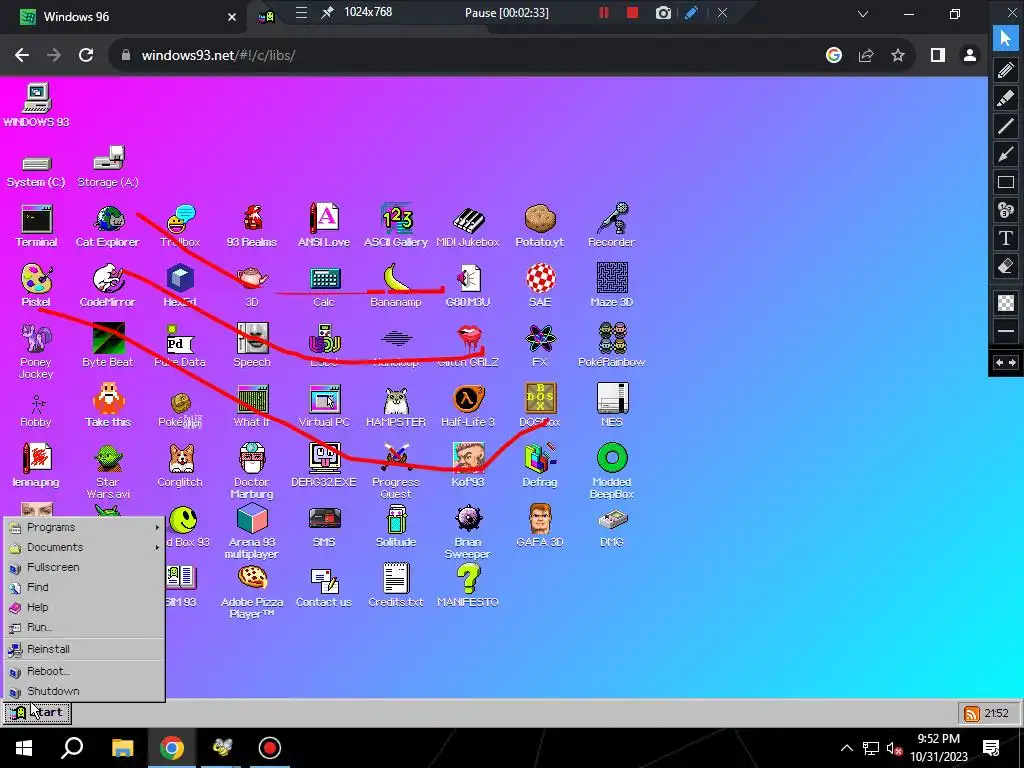The height and width of the screenshot is (768, 1024).
Task: Launch the Calc calculator icon
Action: point(324,285)
